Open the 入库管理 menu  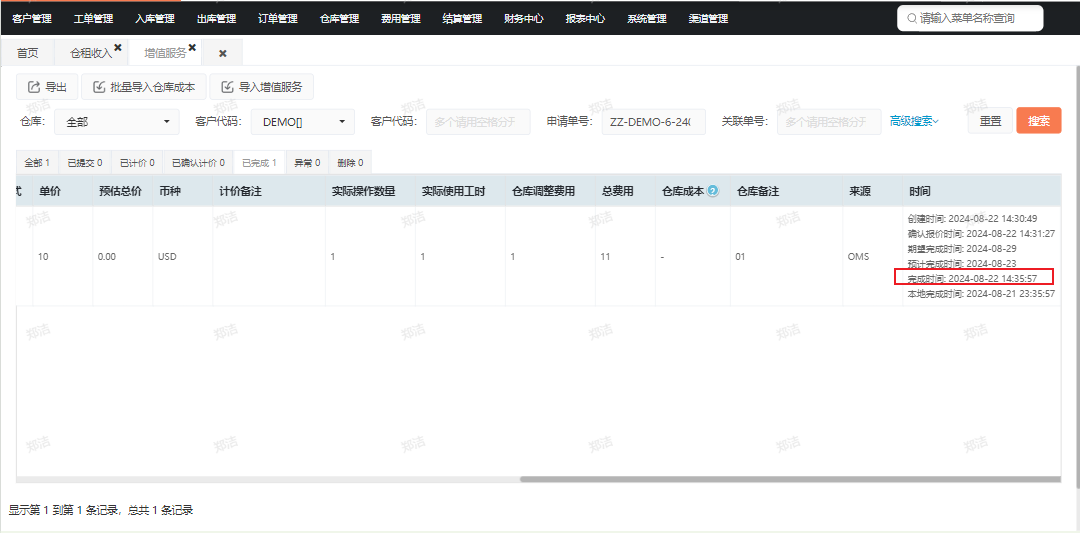pos(155,19)
